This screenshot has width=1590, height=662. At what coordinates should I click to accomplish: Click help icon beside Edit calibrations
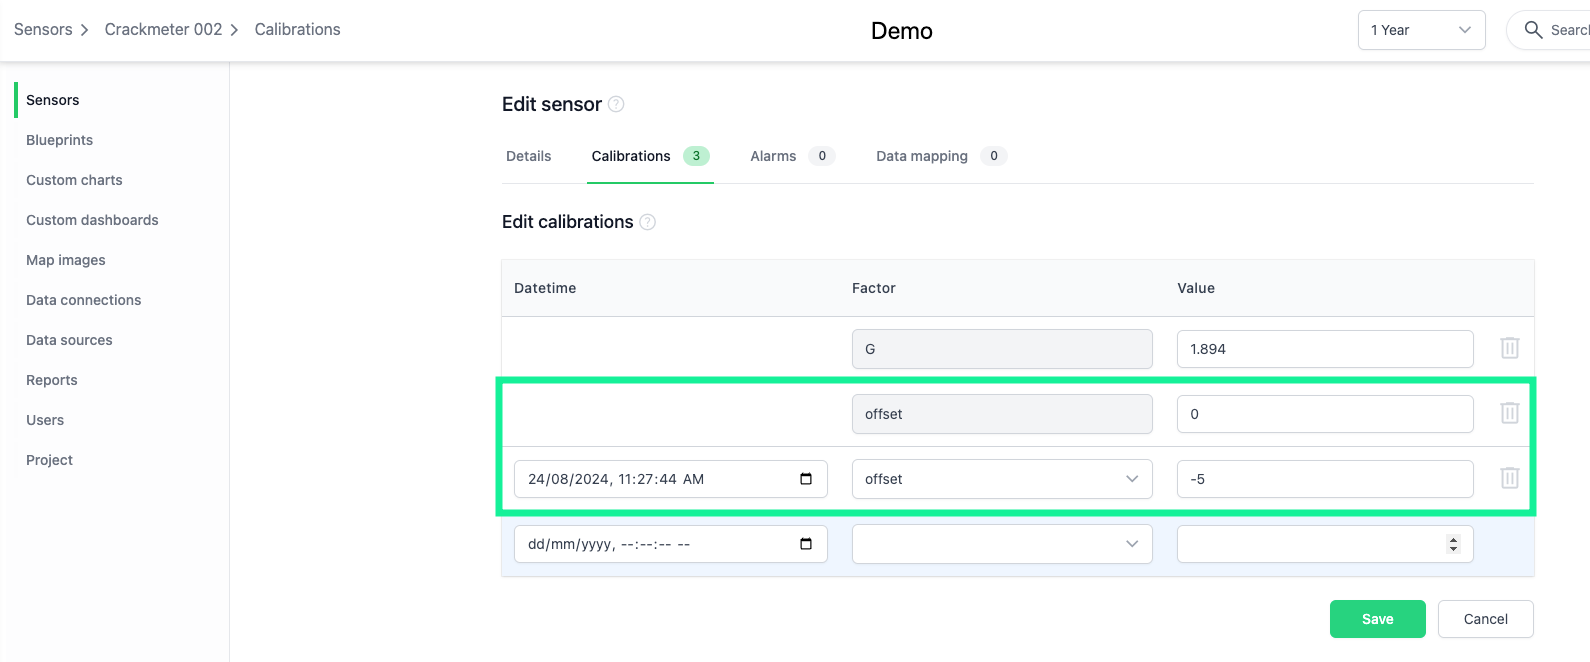point(647,222)
